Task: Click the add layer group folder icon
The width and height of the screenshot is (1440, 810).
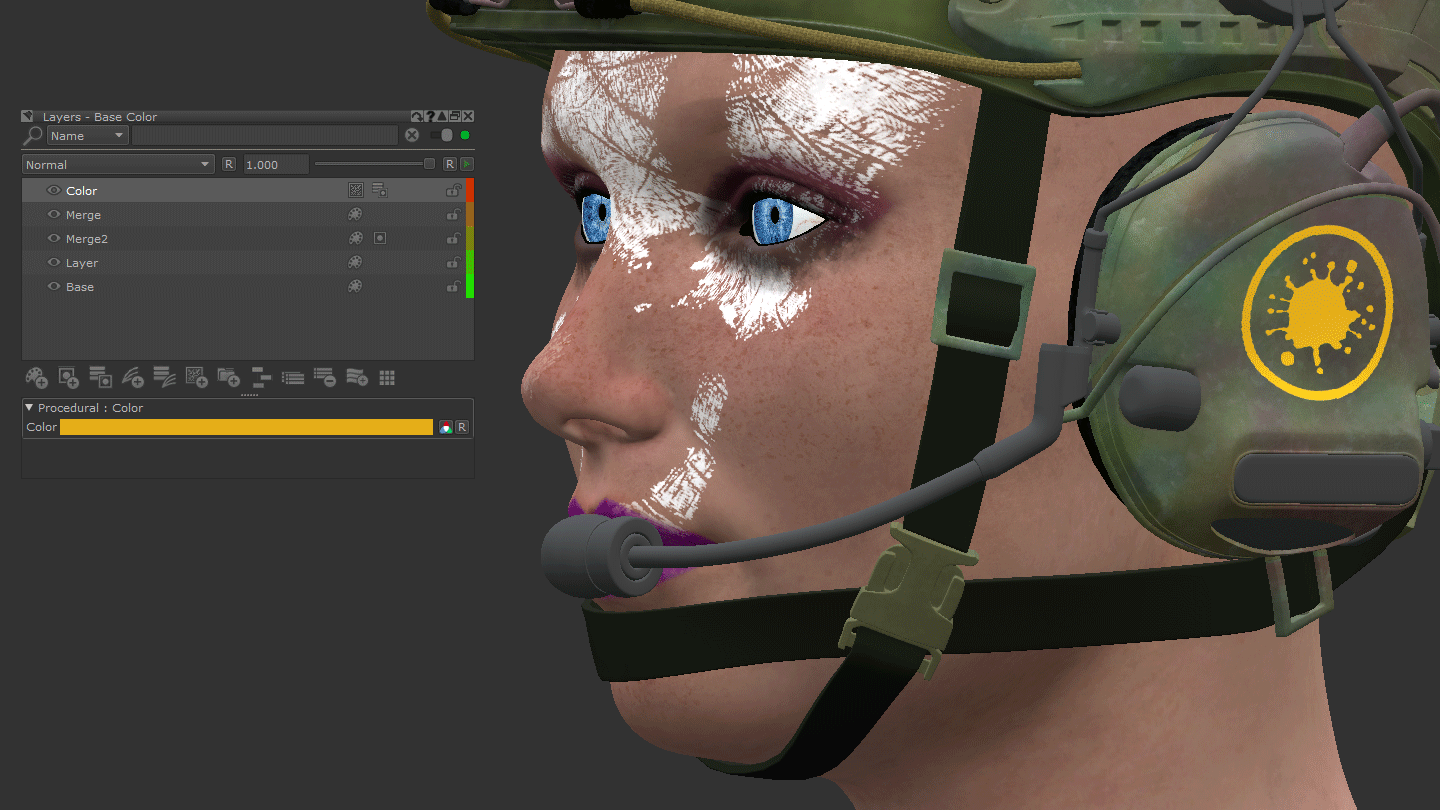Action: [x=228, y=377]
